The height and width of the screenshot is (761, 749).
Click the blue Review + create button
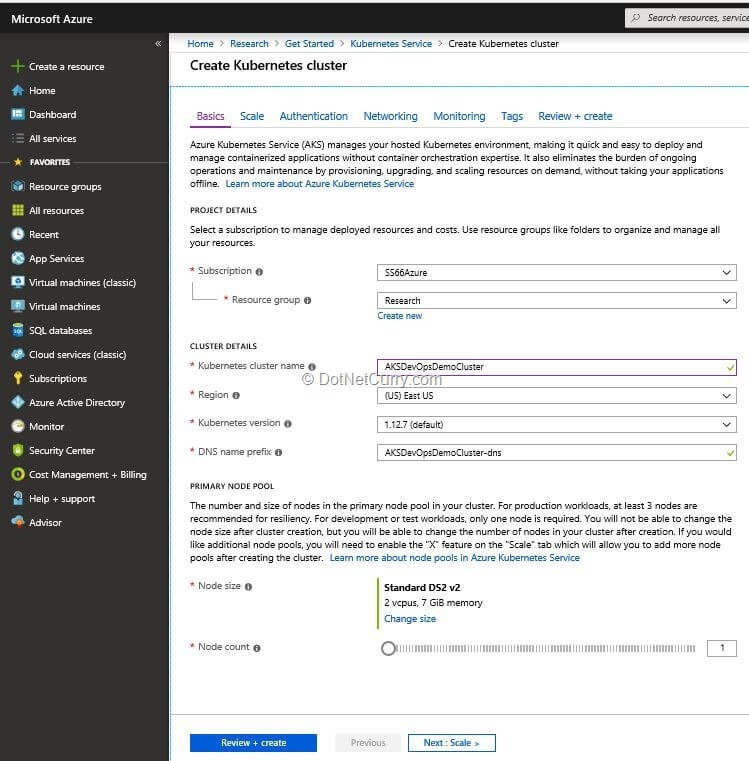[253, 743]
